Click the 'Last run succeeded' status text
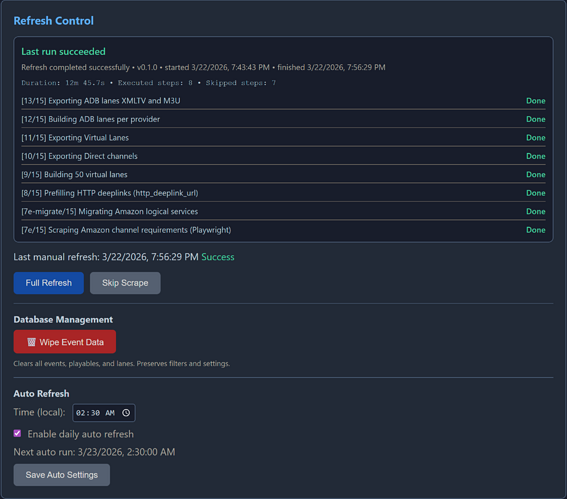Viewport: 567px width, 499px height. coord(63,51)
